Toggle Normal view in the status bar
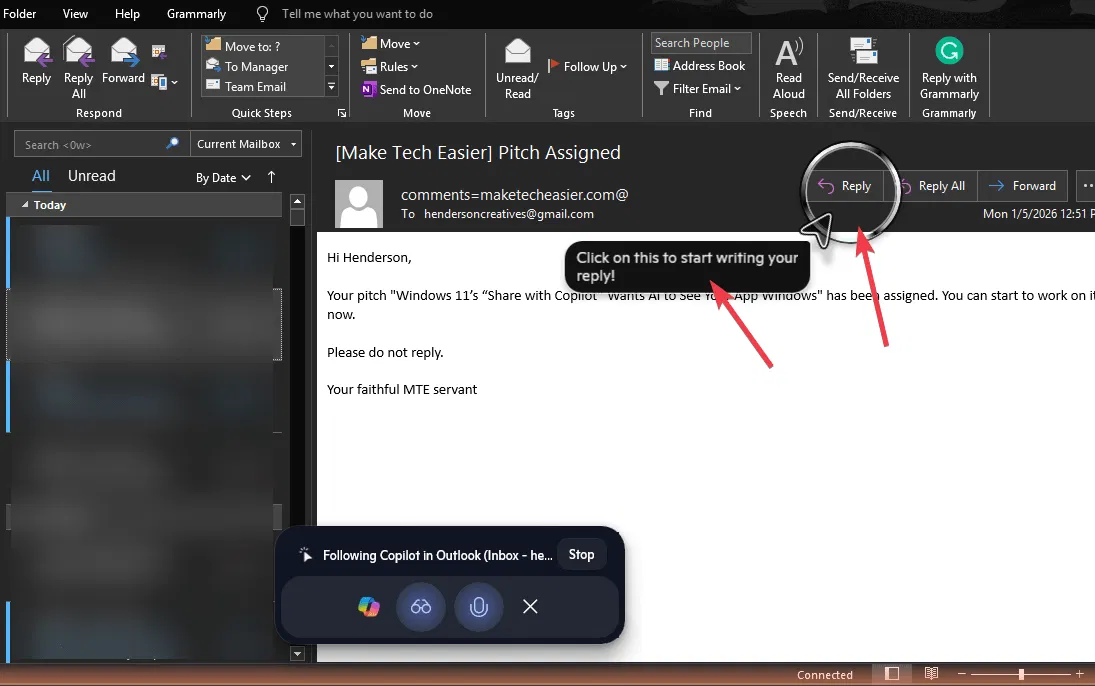1095x686 pixels. click(892, 673)
